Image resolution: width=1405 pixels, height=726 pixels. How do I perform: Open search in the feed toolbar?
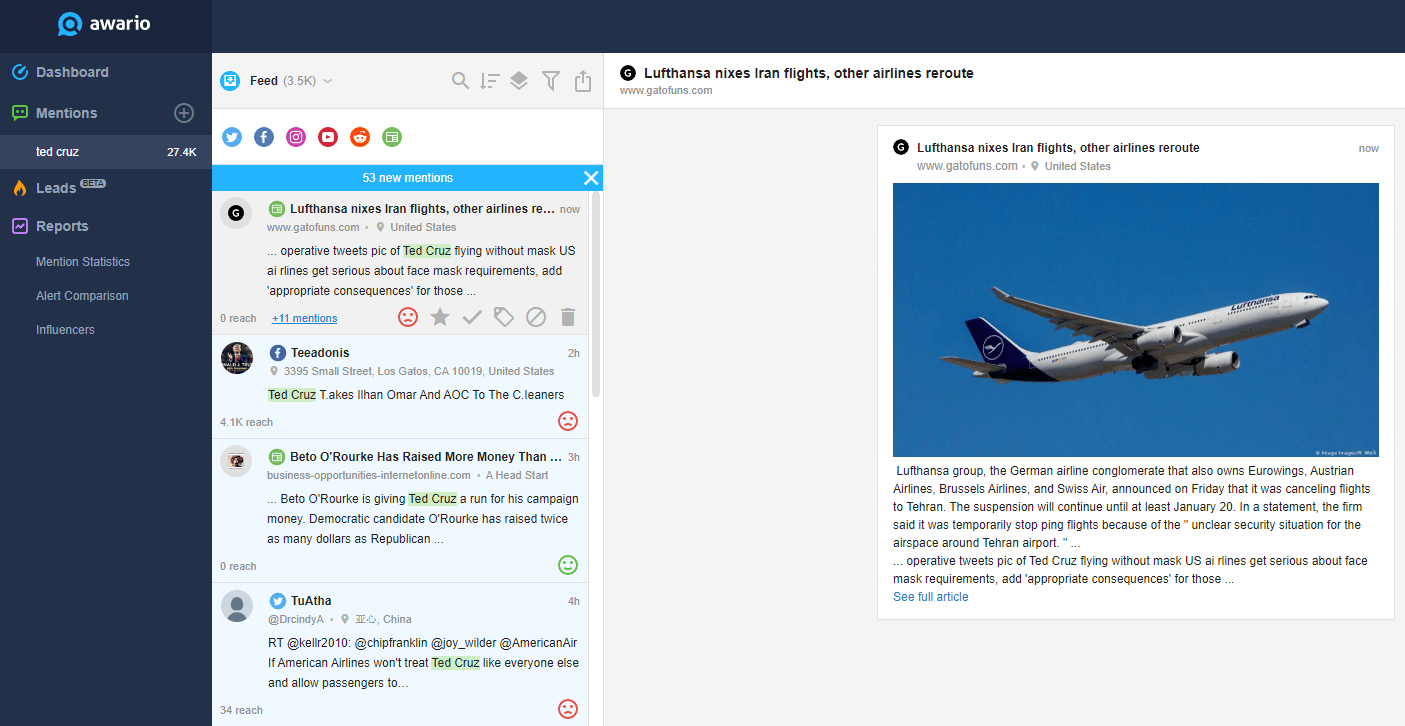460,81
